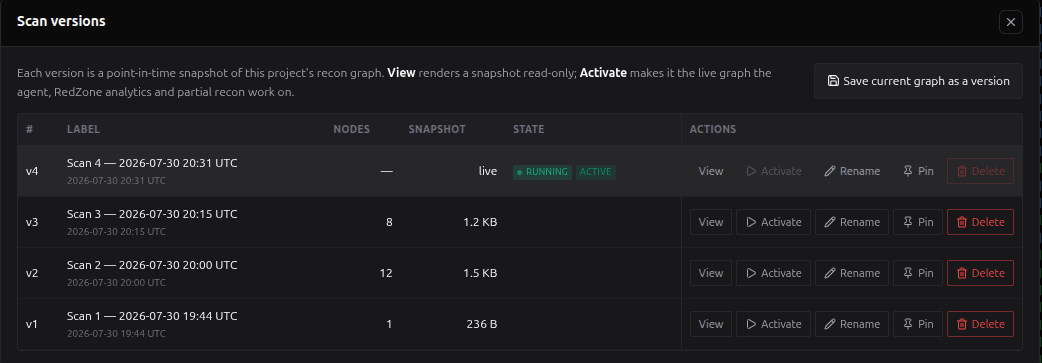Select label 'Scan 4 — 2026-07-30 20:31 UTC'

point(152,163)
